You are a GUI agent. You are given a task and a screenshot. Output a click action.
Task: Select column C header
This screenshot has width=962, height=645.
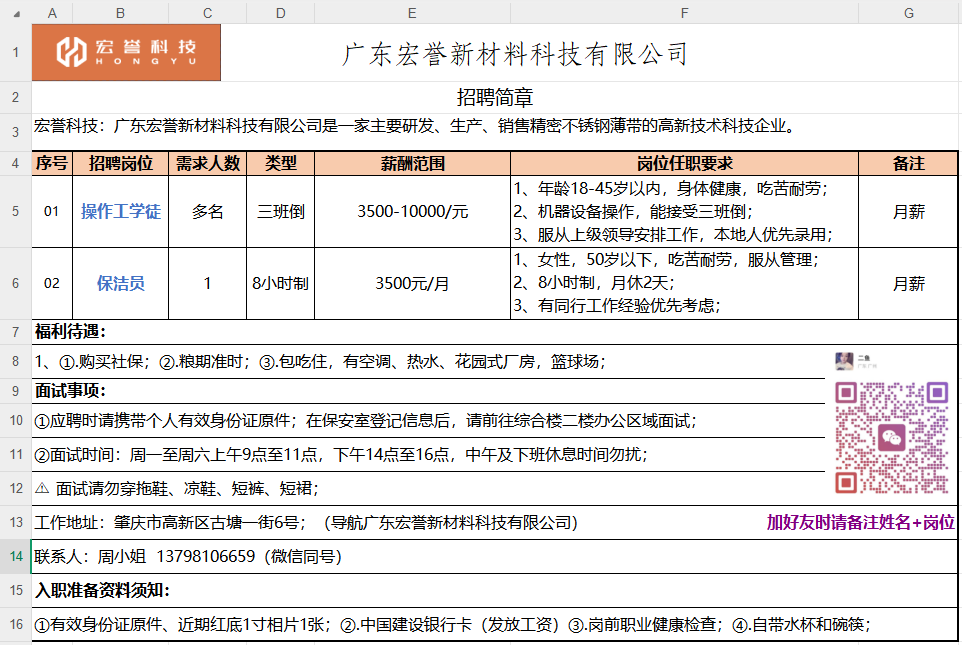point(207,13)
